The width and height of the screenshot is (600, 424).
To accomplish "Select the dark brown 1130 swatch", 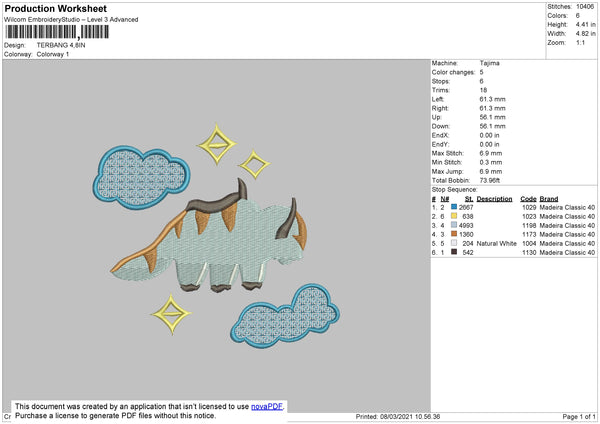I will 454,252.
